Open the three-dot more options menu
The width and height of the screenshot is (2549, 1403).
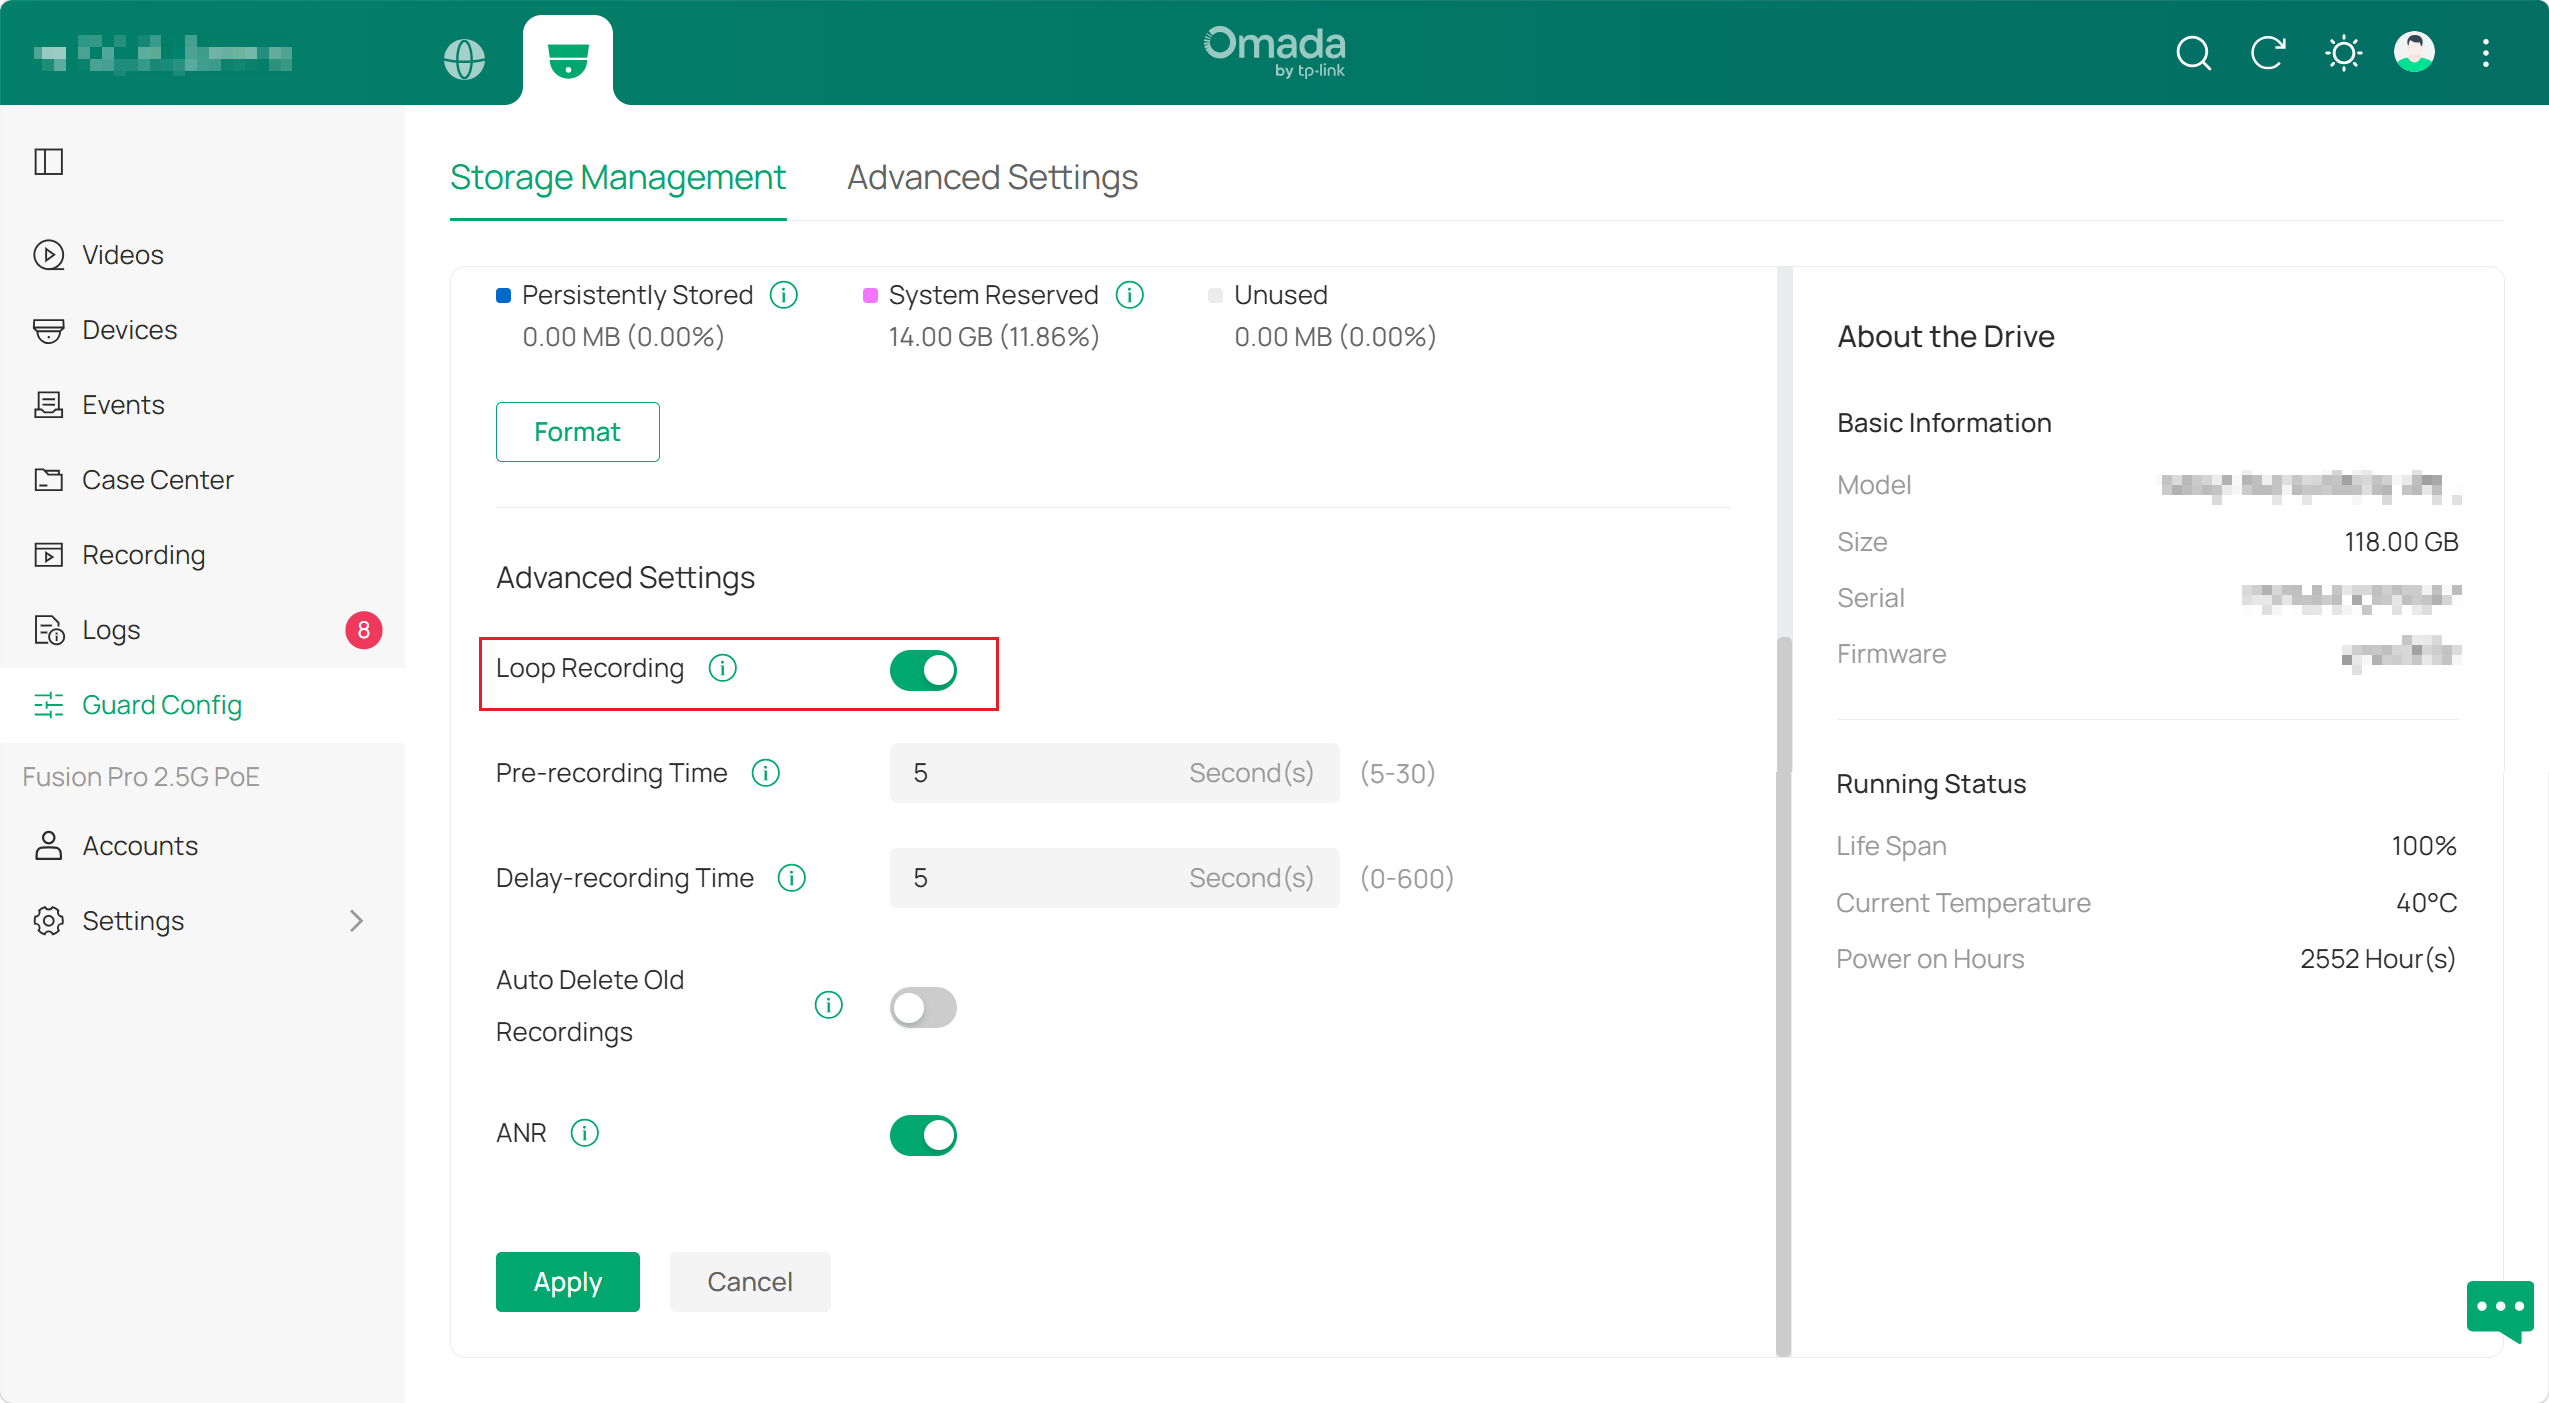[x=2485, y=53]
